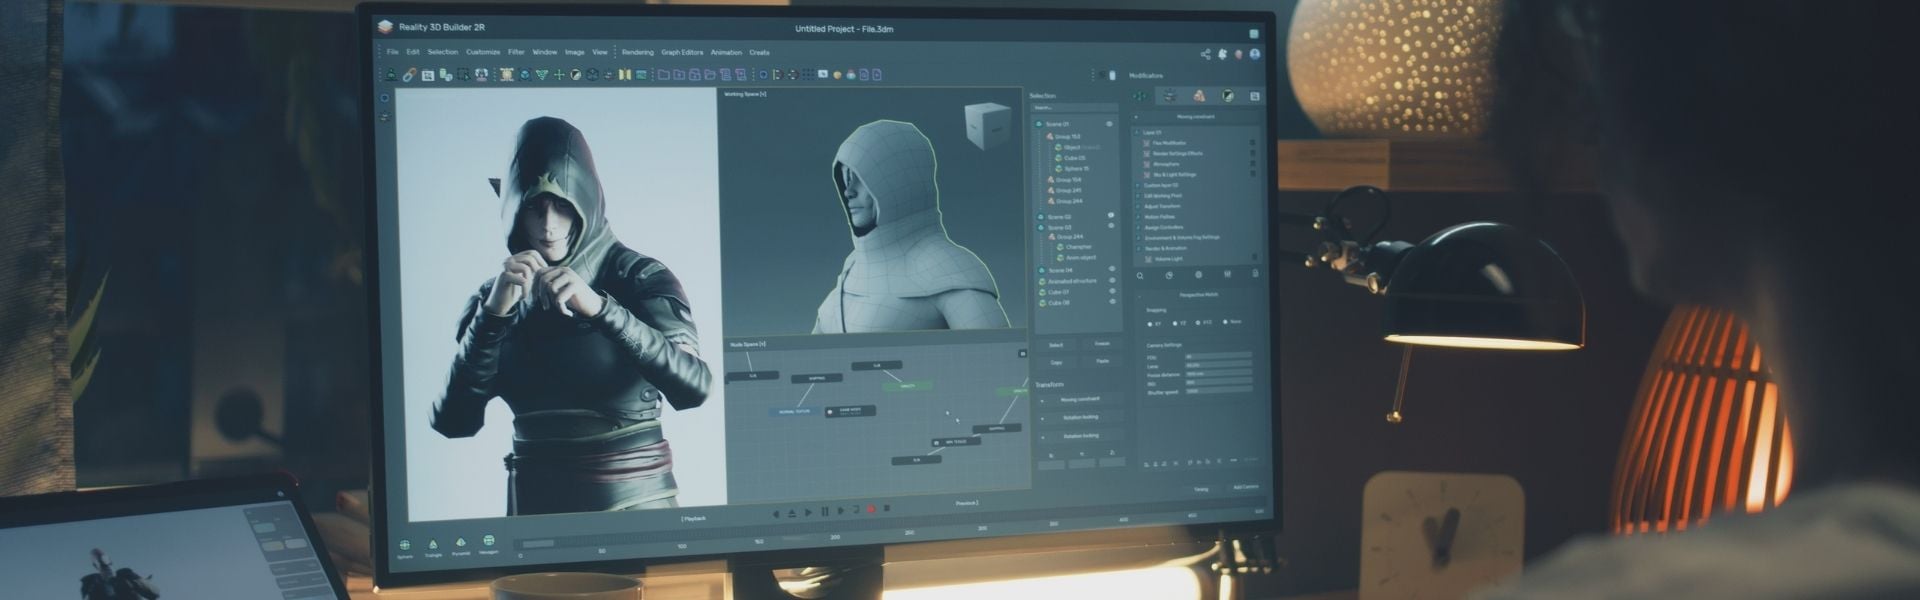Image resolution: width=1920 pixels, height=600 pixels.
Task: Click the first folder icon in toolbar
Action: [x=663, y=75]
